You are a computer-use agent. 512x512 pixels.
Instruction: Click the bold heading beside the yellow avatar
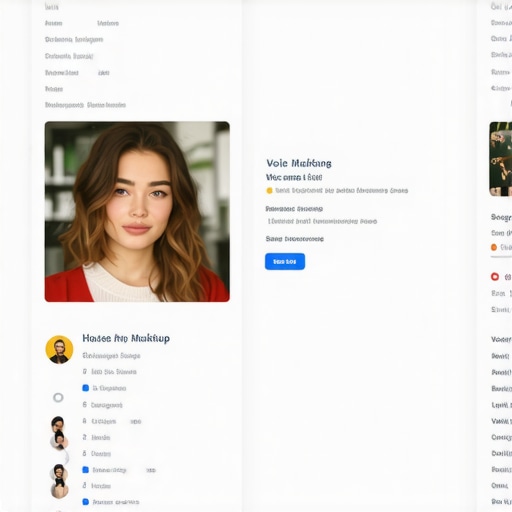coord(126,338)
